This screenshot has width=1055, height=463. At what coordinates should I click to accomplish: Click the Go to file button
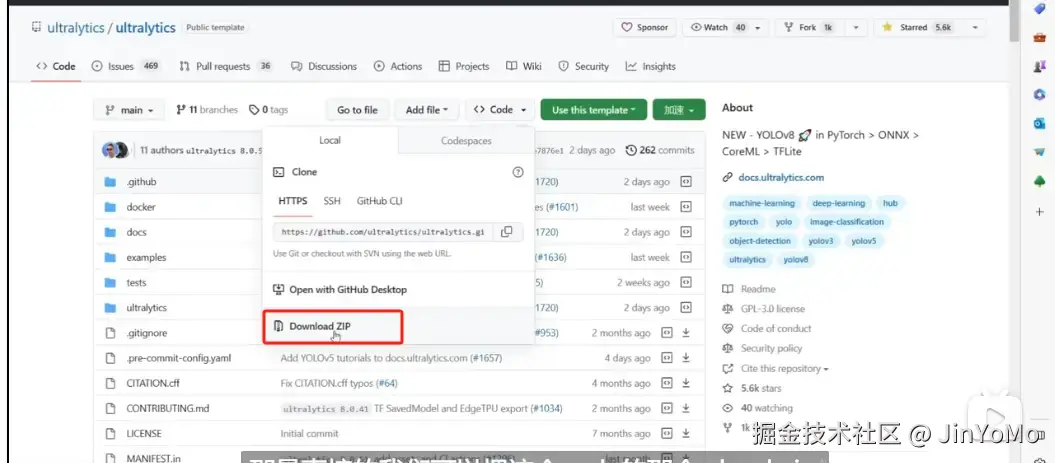coord(357,110)
